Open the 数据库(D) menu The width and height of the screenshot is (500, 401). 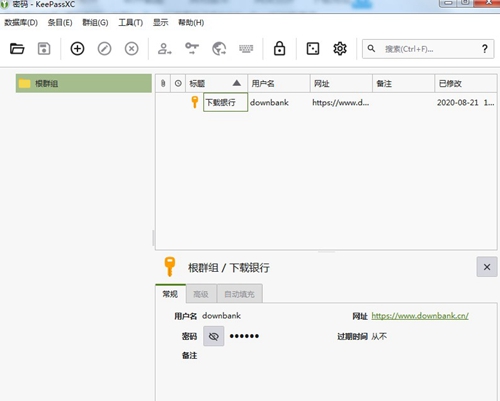21,23
